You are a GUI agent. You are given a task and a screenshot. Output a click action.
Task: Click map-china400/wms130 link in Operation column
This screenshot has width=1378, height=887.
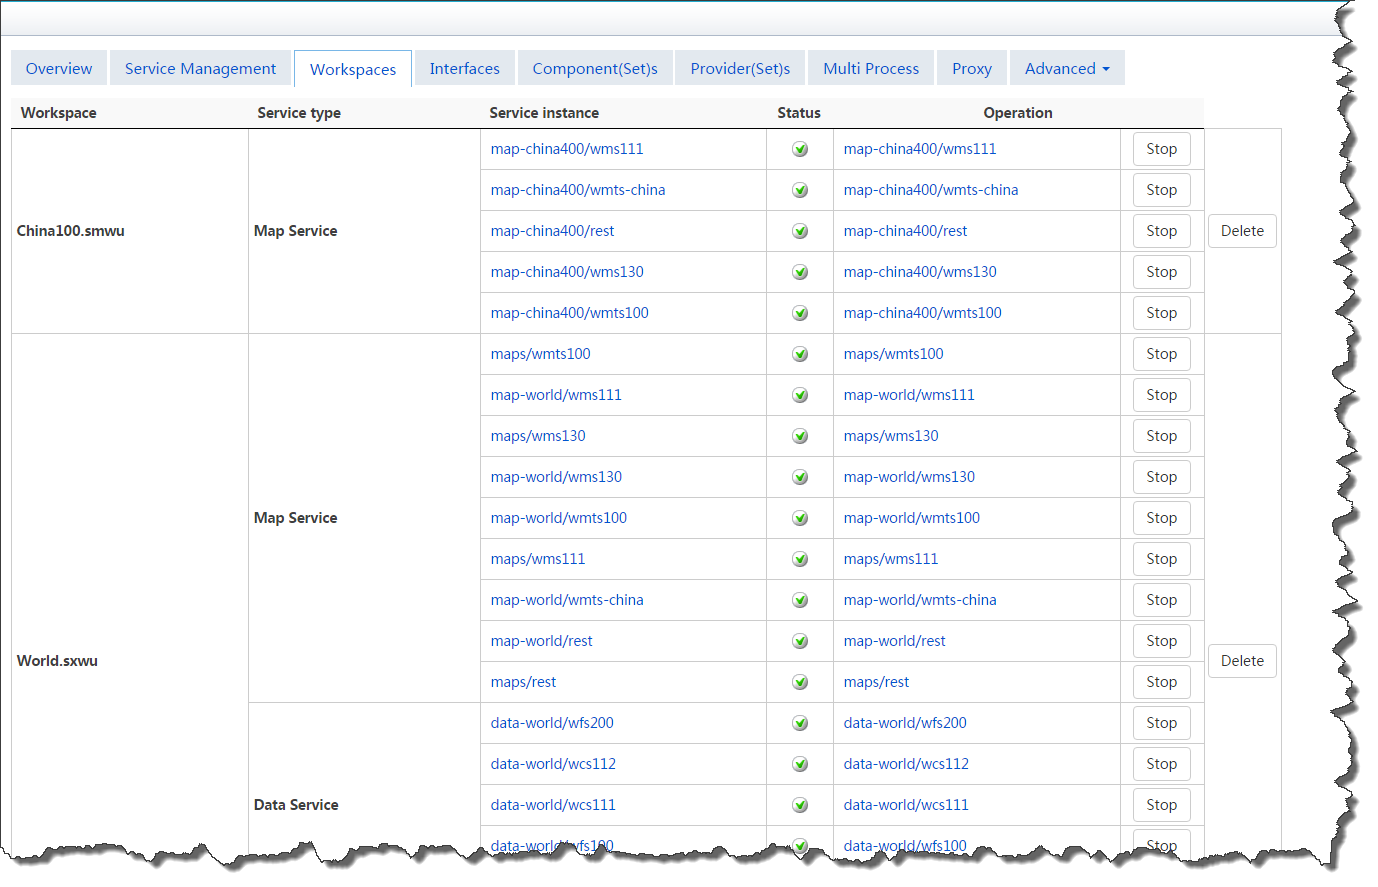[x=920, y=272]
